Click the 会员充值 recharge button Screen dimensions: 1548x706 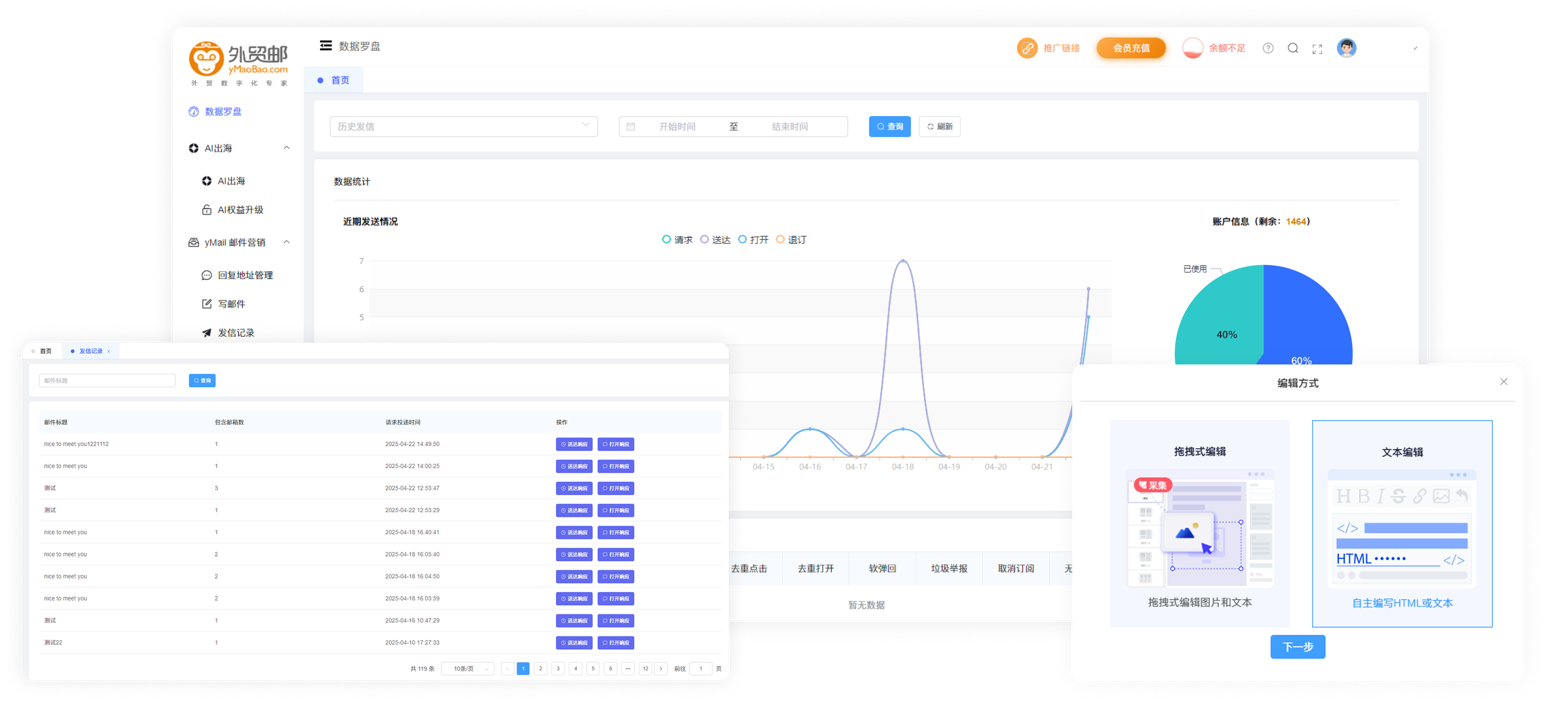pyautogui.click(x=1131, y=48)
